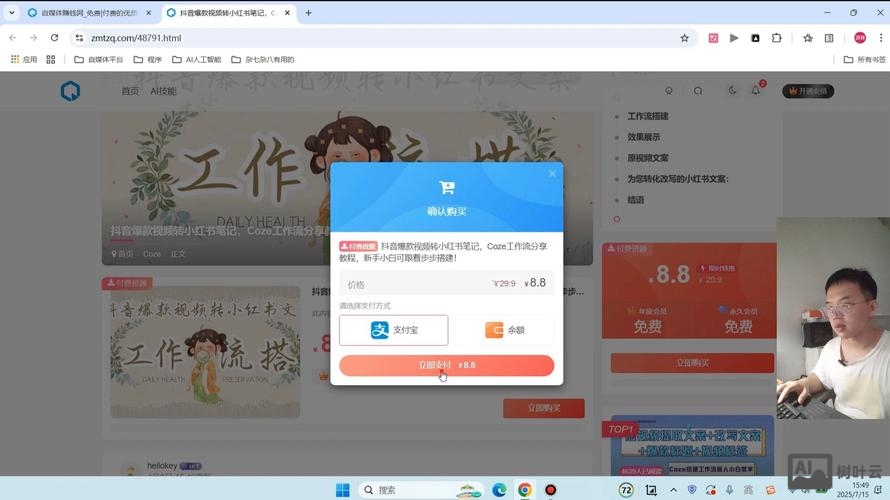Open the 首页 navigation item
Viewport: 890px width, 500px height.
[130, 91]
